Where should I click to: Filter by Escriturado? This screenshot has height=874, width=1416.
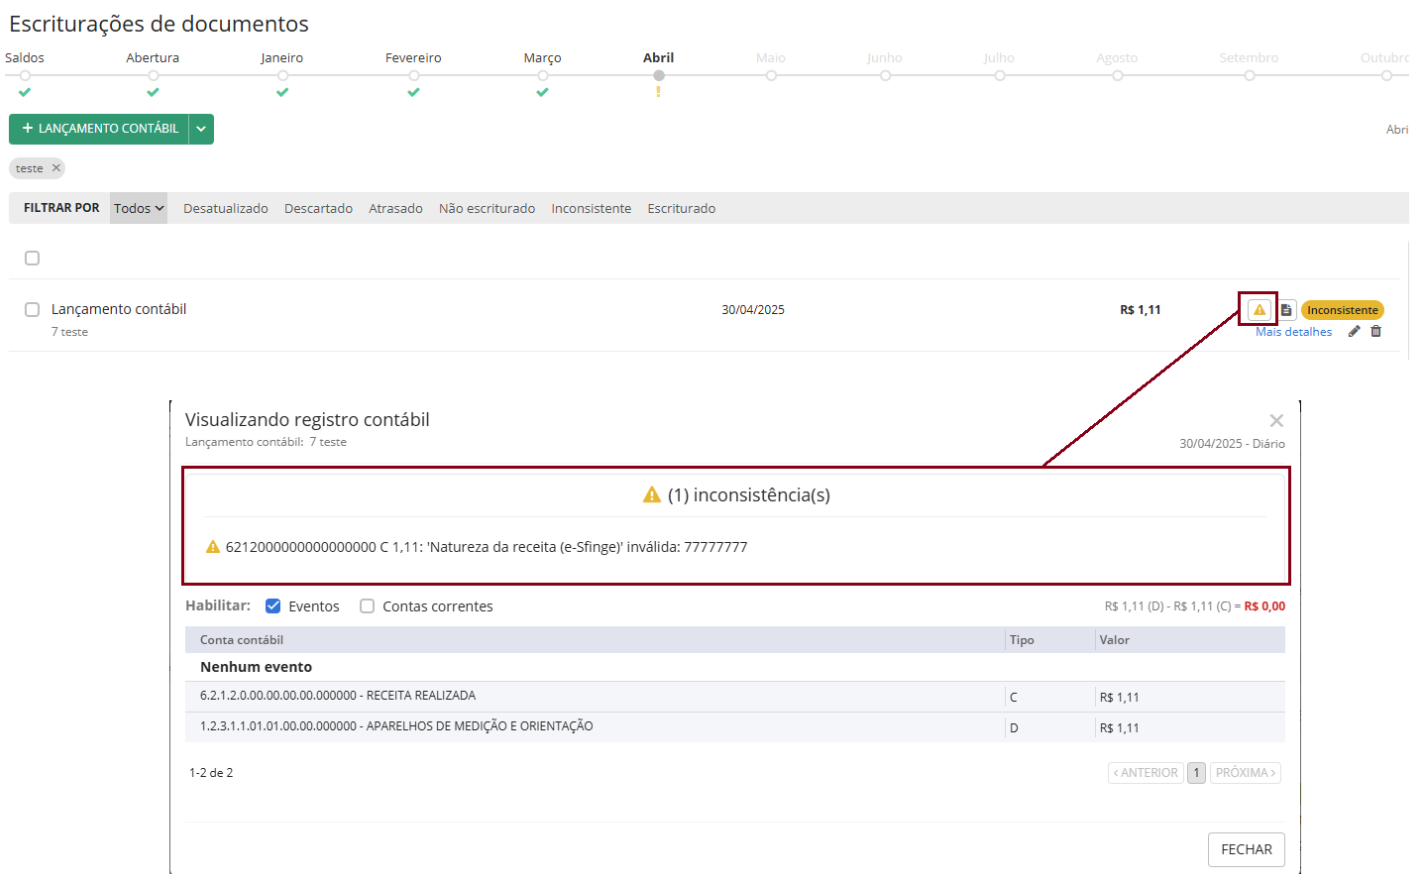coord(681,208)
